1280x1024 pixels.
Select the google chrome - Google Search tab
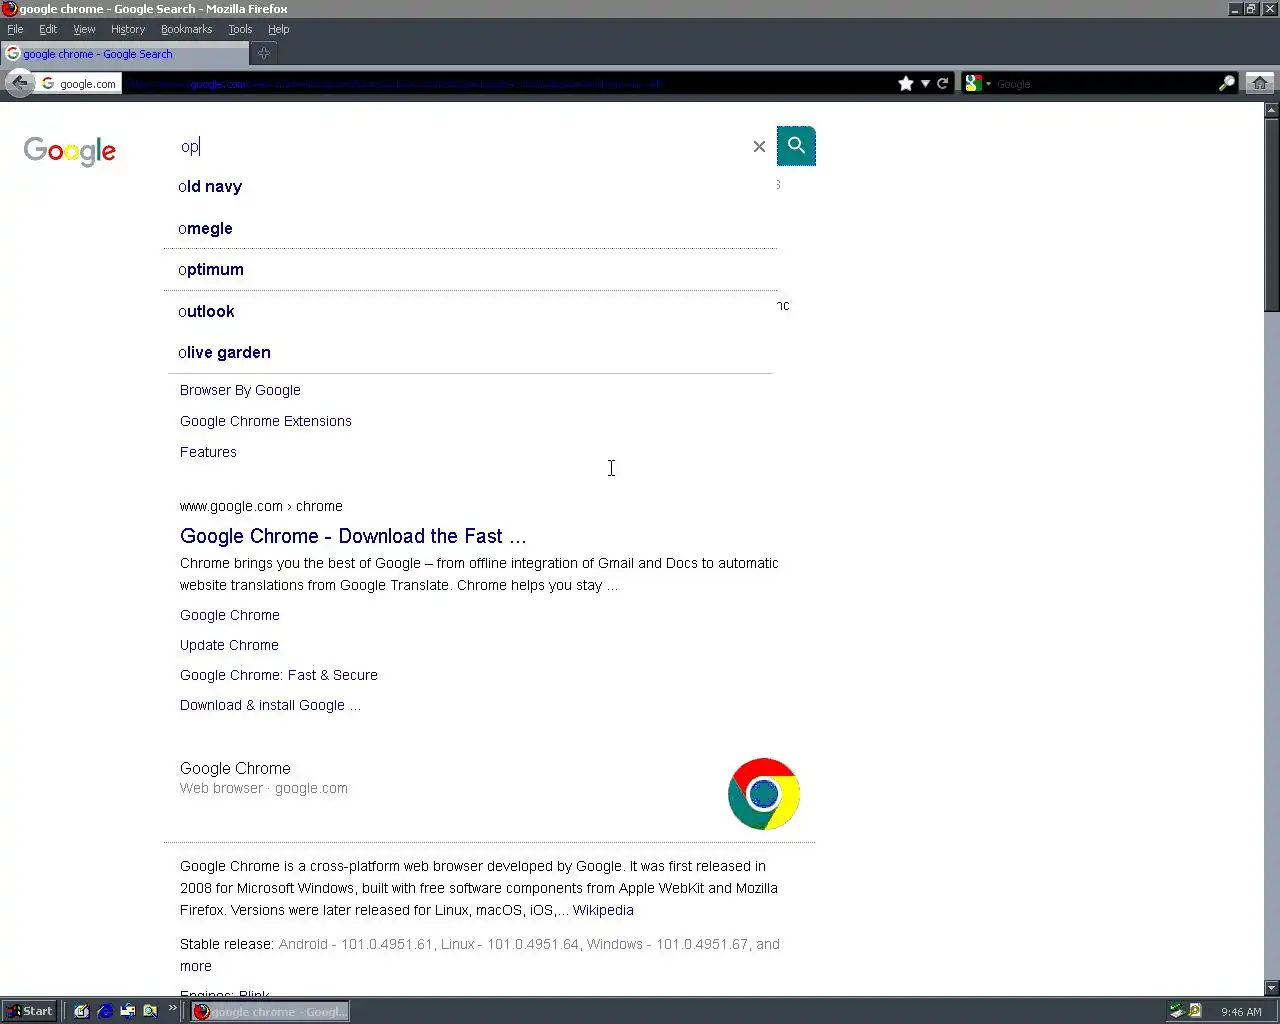[x=125, y=54]
